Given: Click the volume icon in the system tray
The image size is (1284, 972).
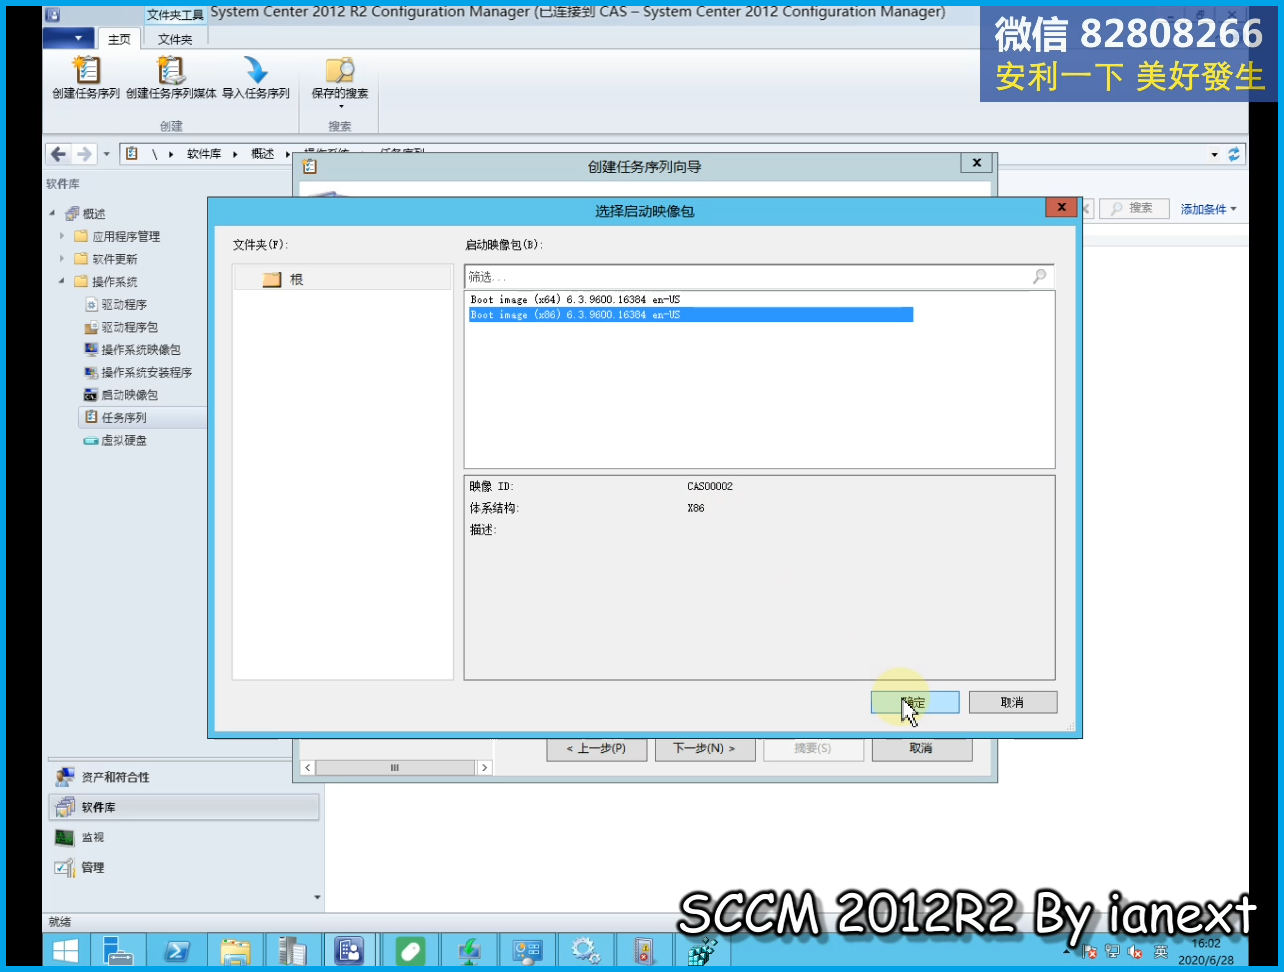Looking at the screenshot, I should (x=1135, y=951).
